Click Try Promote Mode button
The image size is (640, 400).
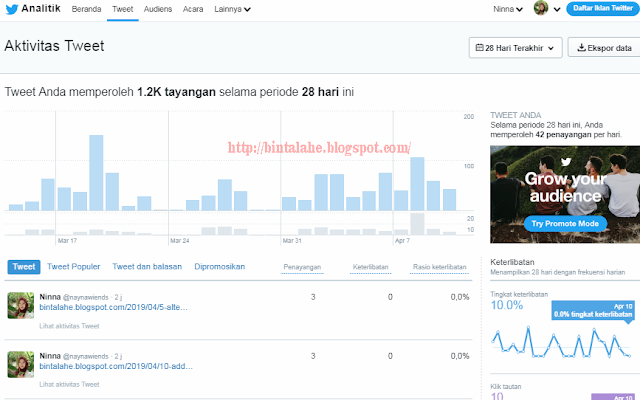pyautogui.click(x=565, y=224)
